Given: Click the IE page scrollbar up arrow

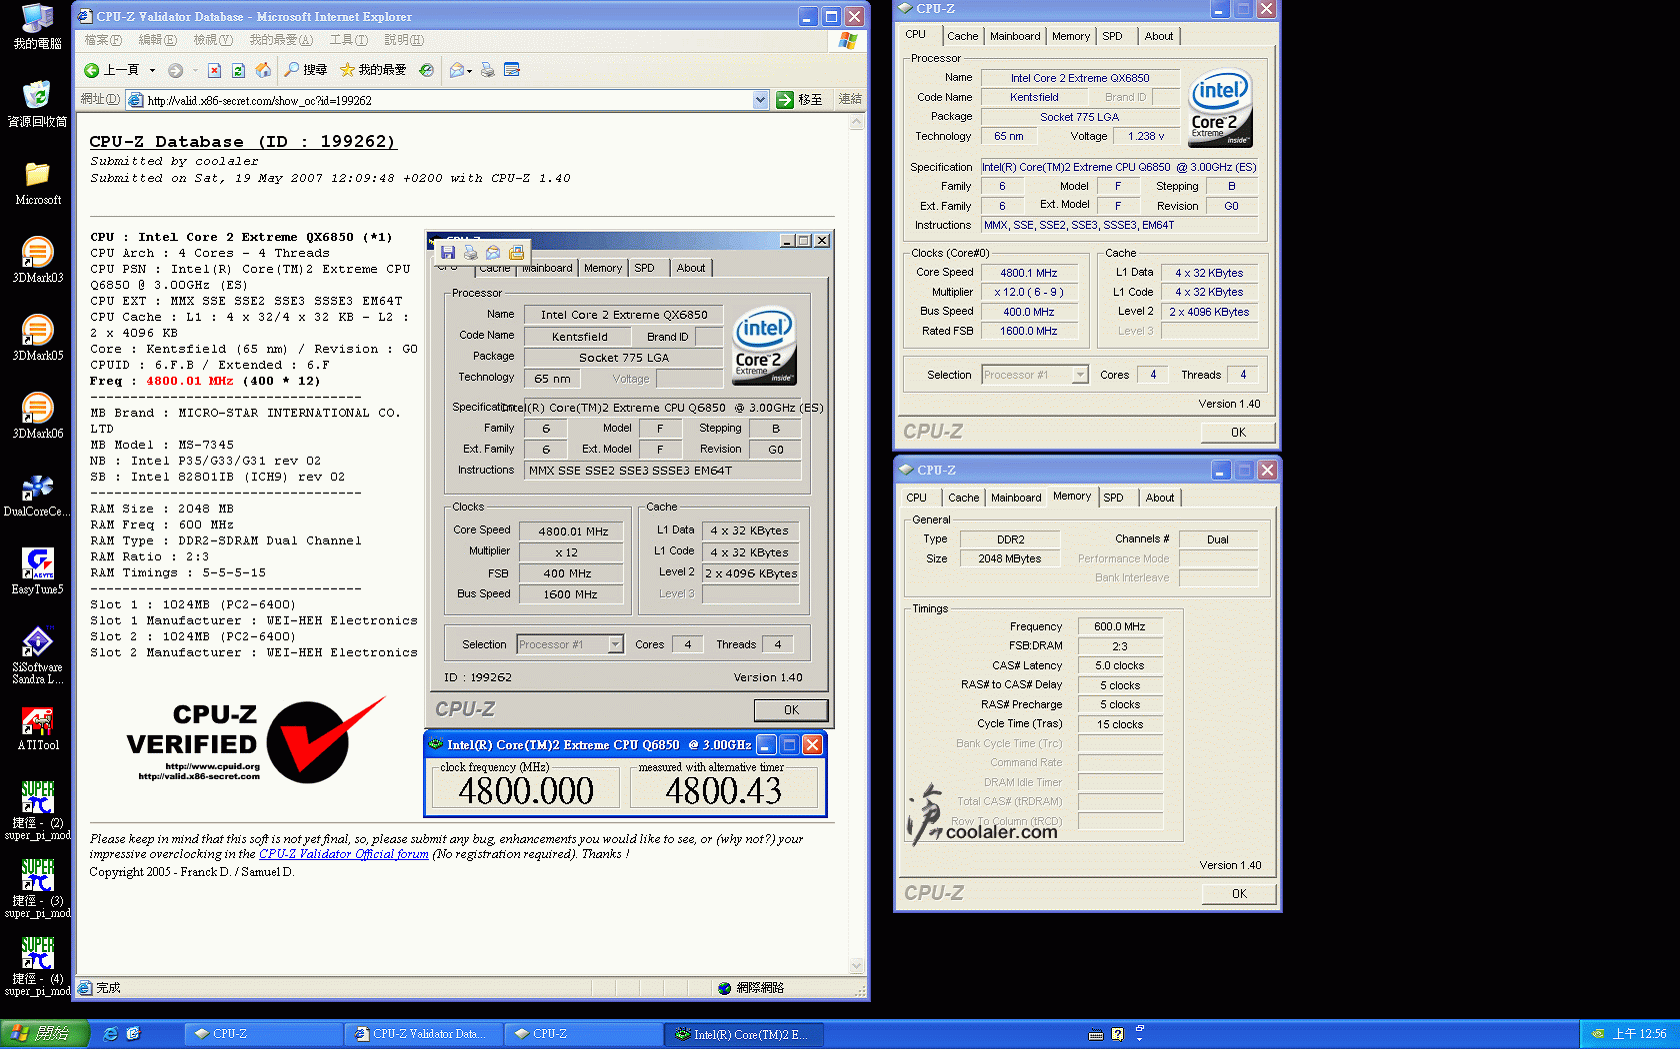Looking at the screenshot, I should coord(857,123).
